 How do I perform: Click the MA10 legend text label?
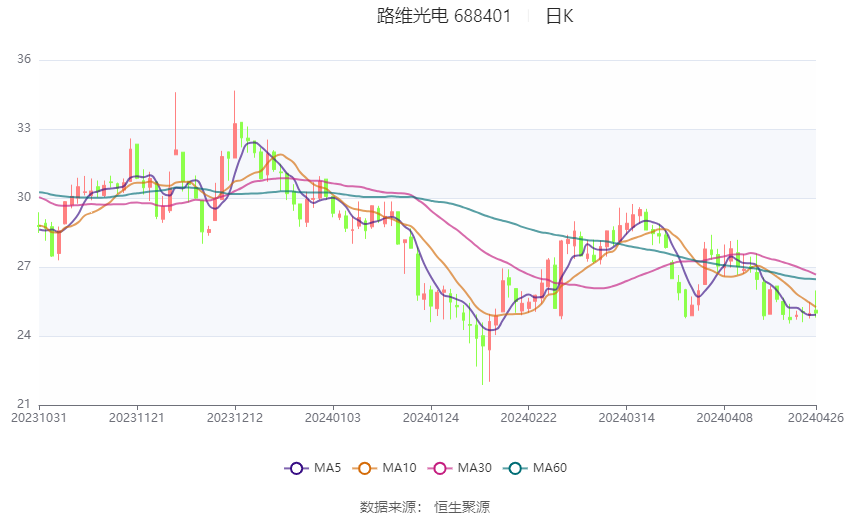click(400, 468)
